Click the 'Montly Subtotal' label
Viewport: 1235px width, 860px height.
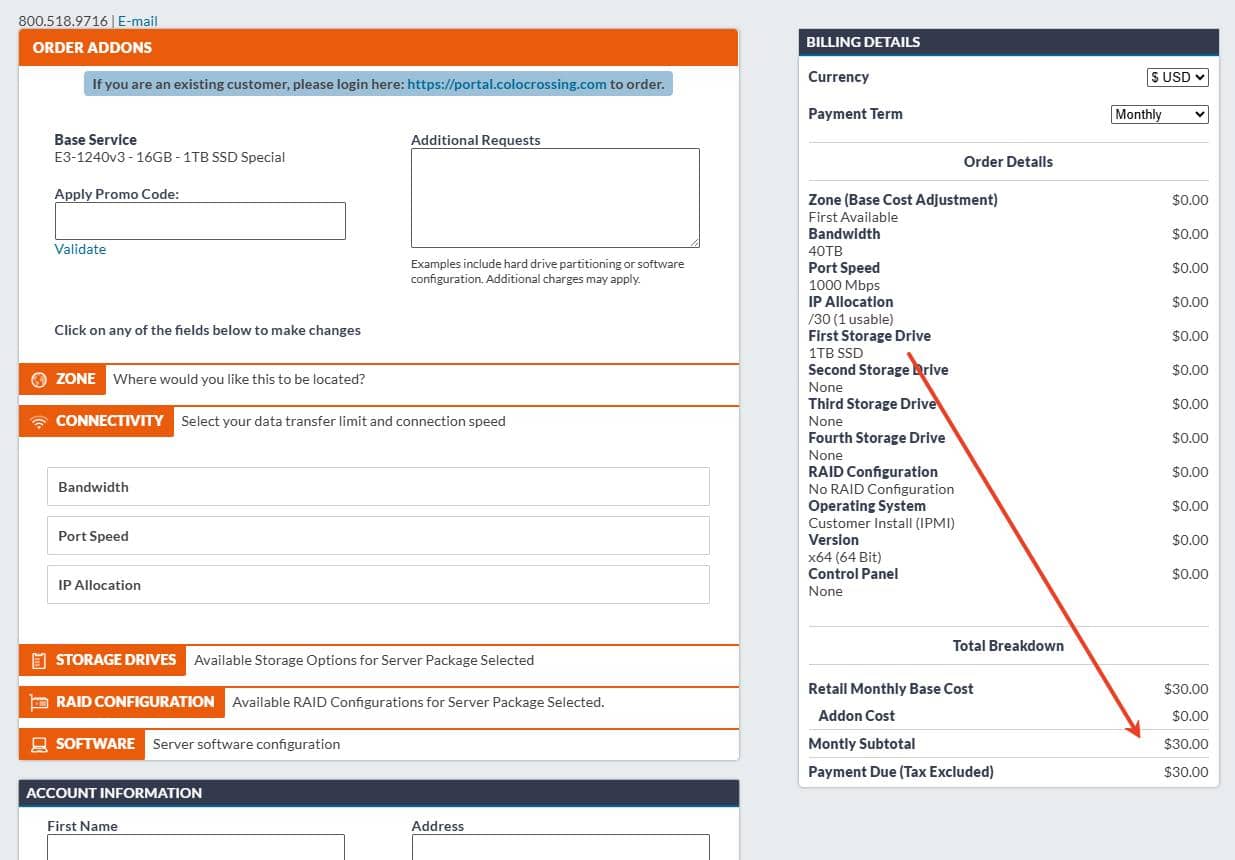point(862,744)
